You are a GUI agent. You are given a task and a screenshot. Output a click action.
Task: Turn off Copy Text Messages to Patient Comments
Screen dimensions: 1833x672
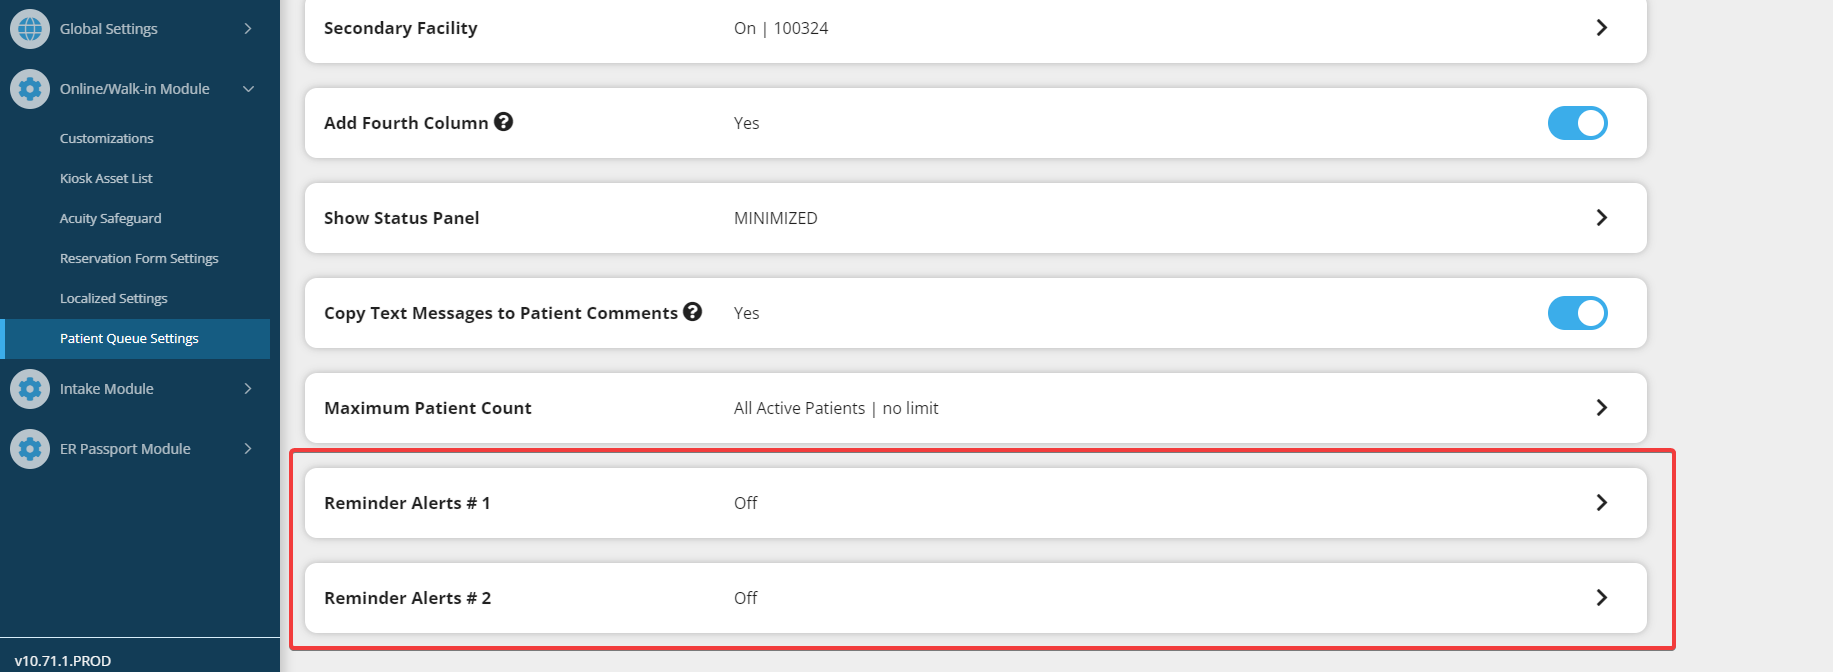1577,313
